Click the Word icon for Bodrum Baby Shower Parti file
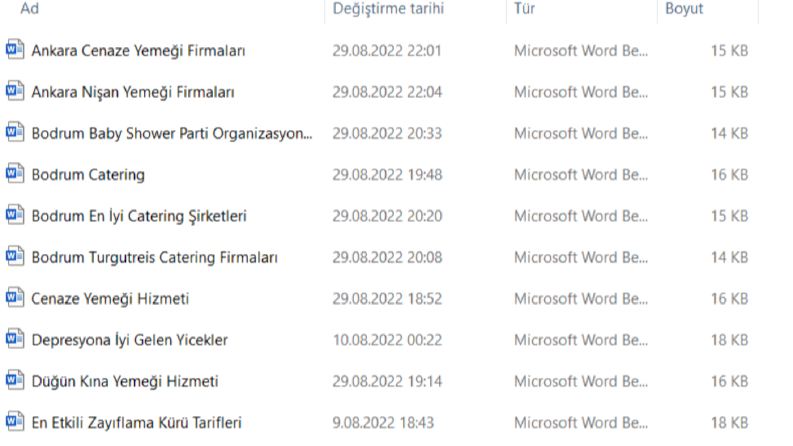 pyautogui.click(x=15, y=132)
